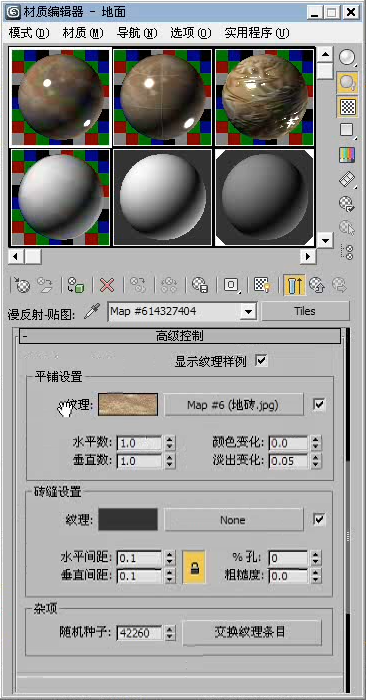
Task: Click dark grout texture color swatch
Action: click(128, 520)
